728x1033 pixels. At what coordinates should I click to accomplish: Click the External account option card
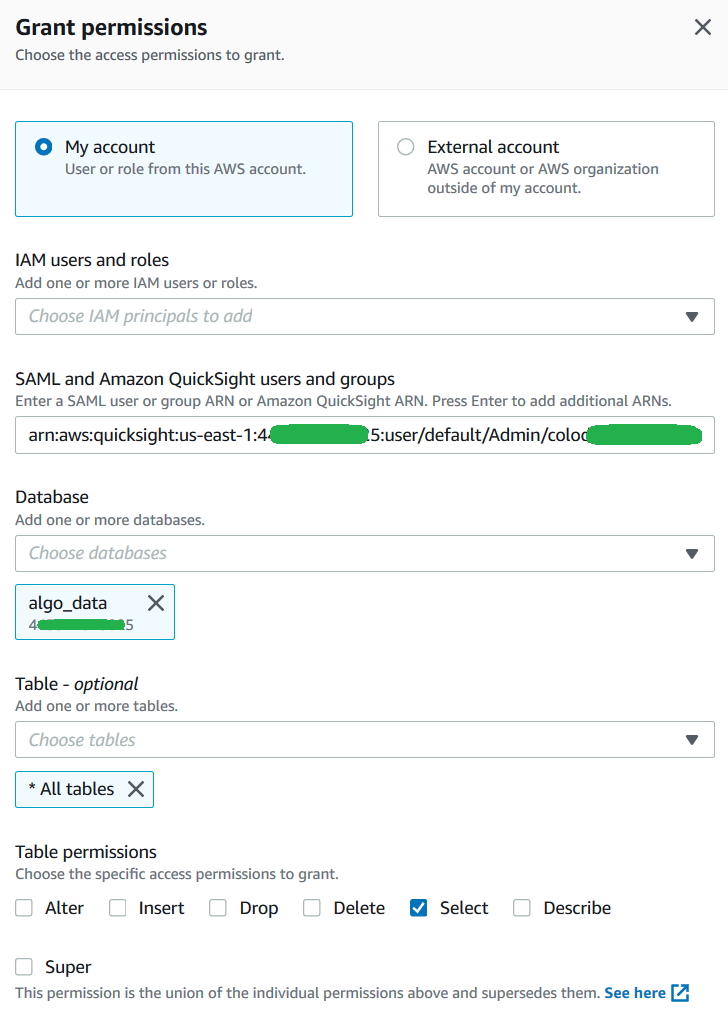pyautogui.click(x=546, y=169)
